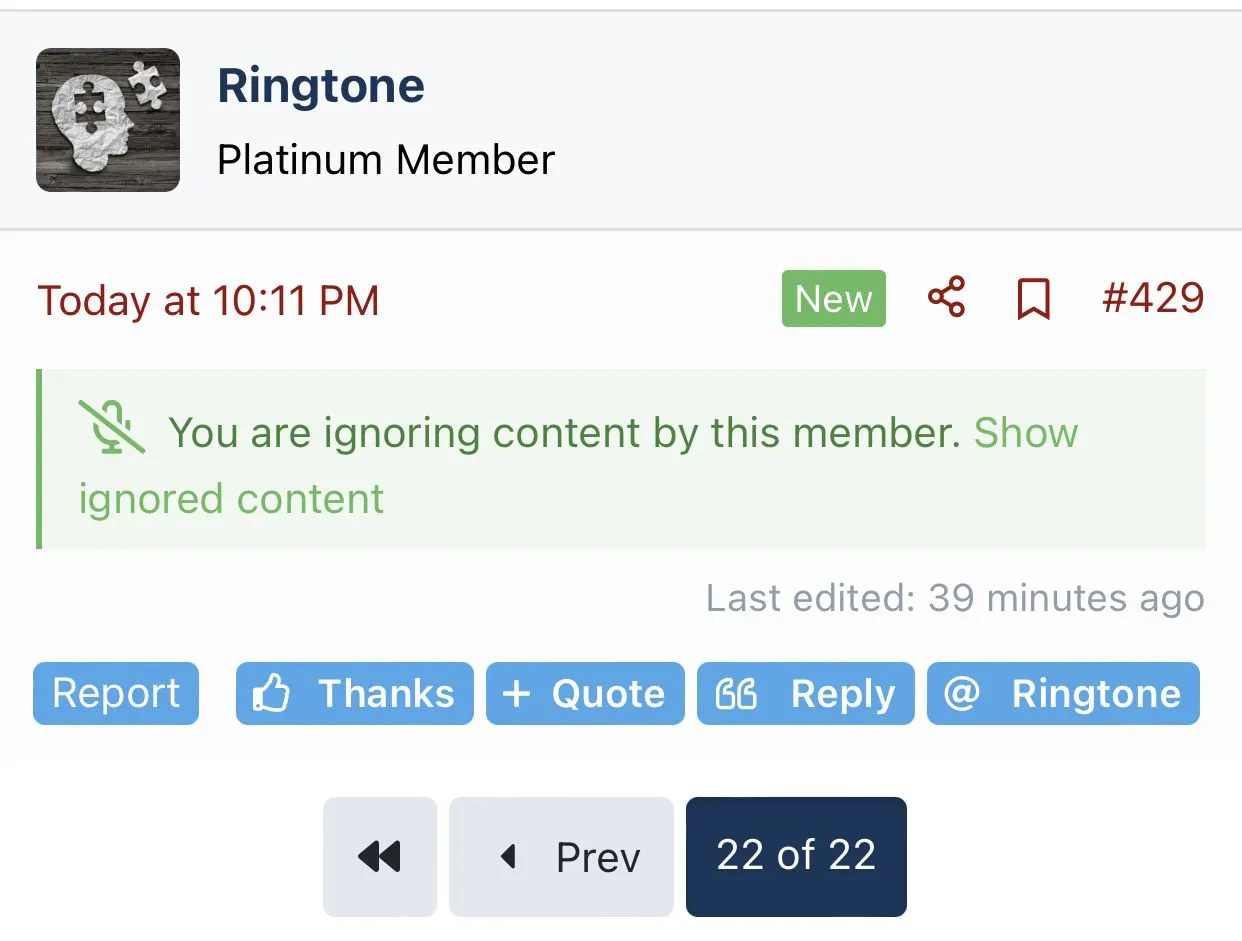
Task: Open the 22 of 22 page selector
Action: (x=796, y=857)
